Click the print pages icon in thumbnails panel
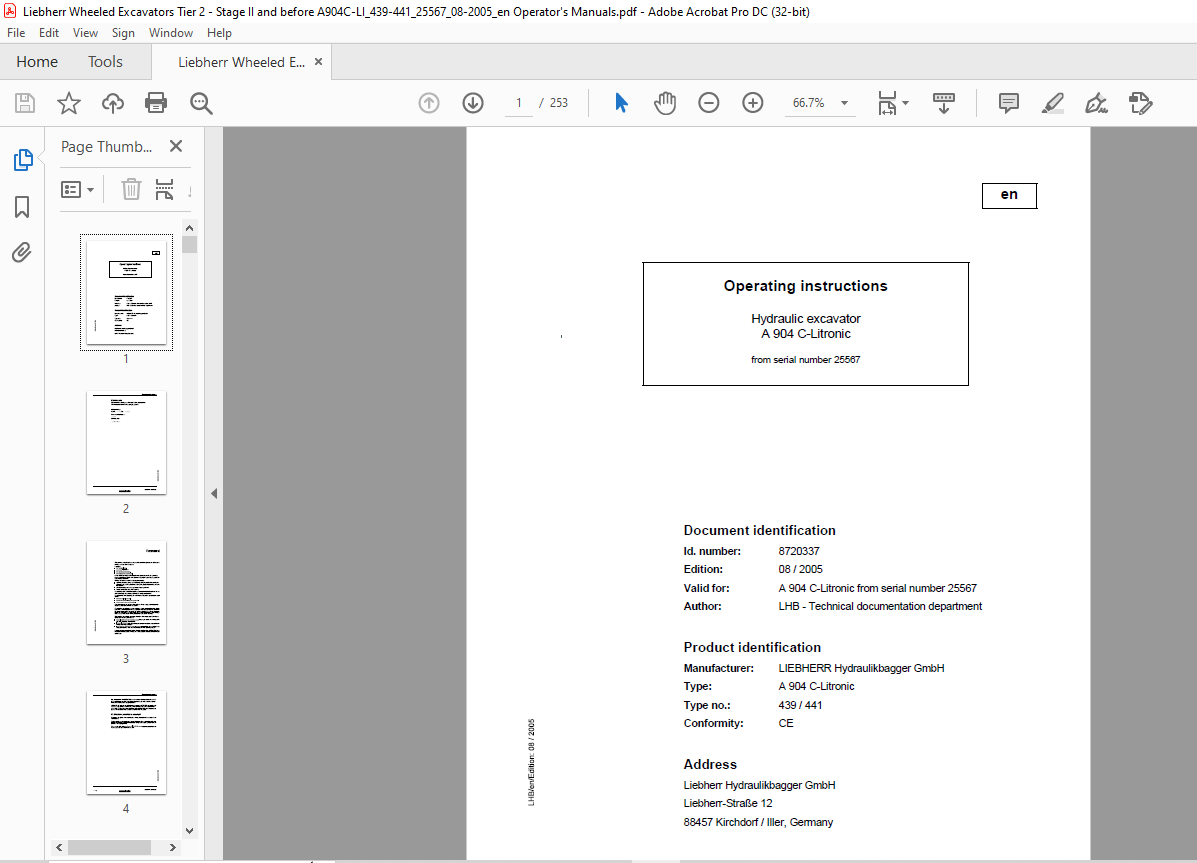The image size is (1197, 863). 164,189
